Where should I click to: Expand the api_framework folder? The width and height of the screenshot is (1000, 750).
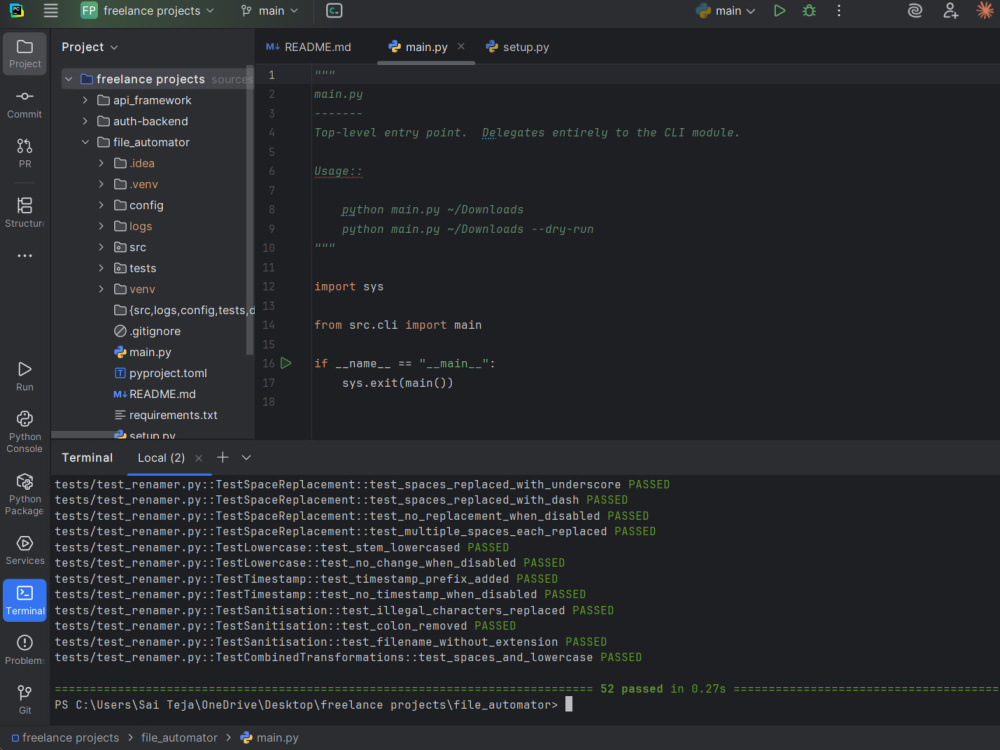click(85, 100)
